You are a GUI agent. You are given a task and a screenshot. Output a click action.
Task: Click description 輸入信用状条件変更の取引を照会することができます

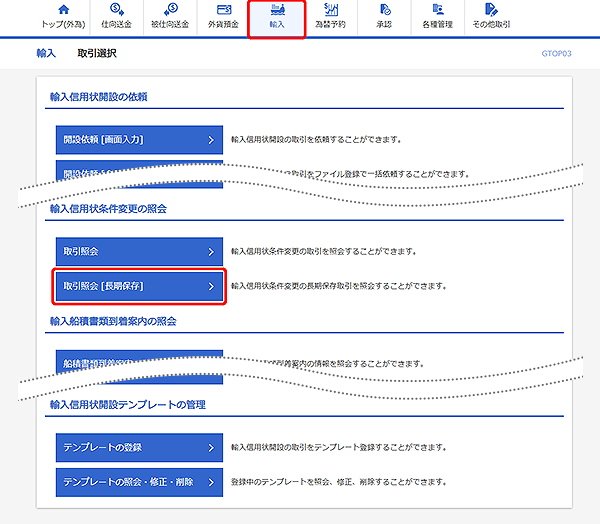(x=324, y=251)
